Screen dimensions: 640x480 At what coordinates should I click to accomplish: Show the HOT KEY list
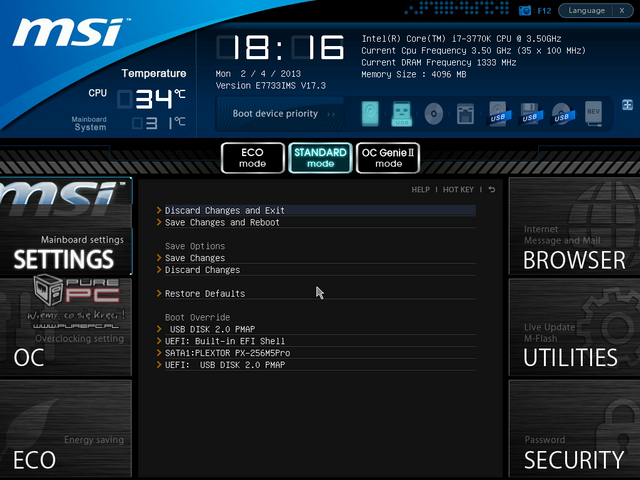pos(458,190)
